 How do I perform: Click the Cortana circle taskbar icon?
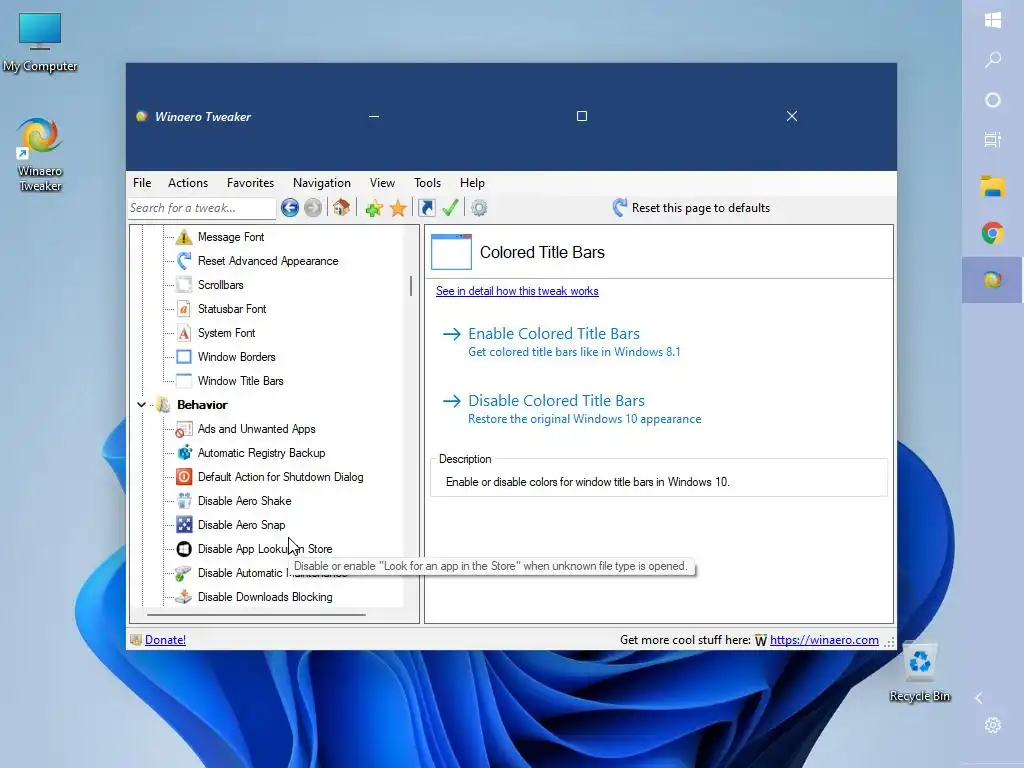click(993, 100)
